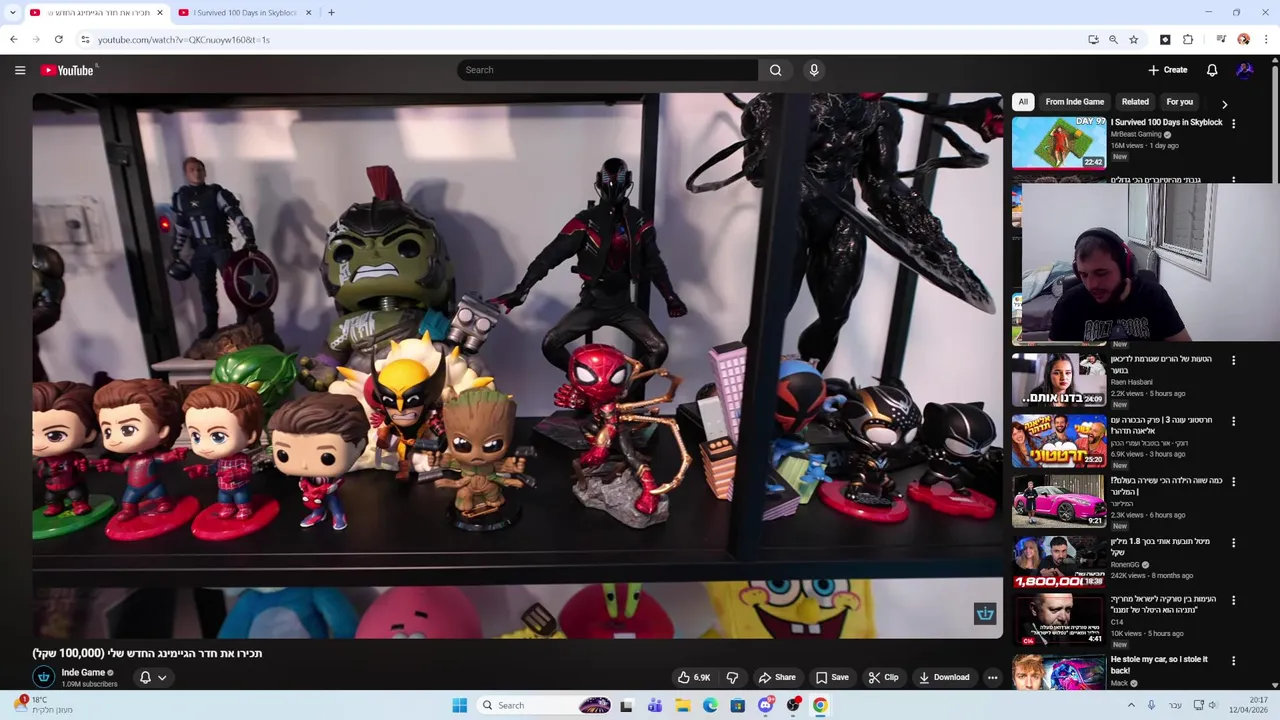Viewport: 1280px width, 720px height.
Task: View site information icon in address bar
Action: point(86,40)
